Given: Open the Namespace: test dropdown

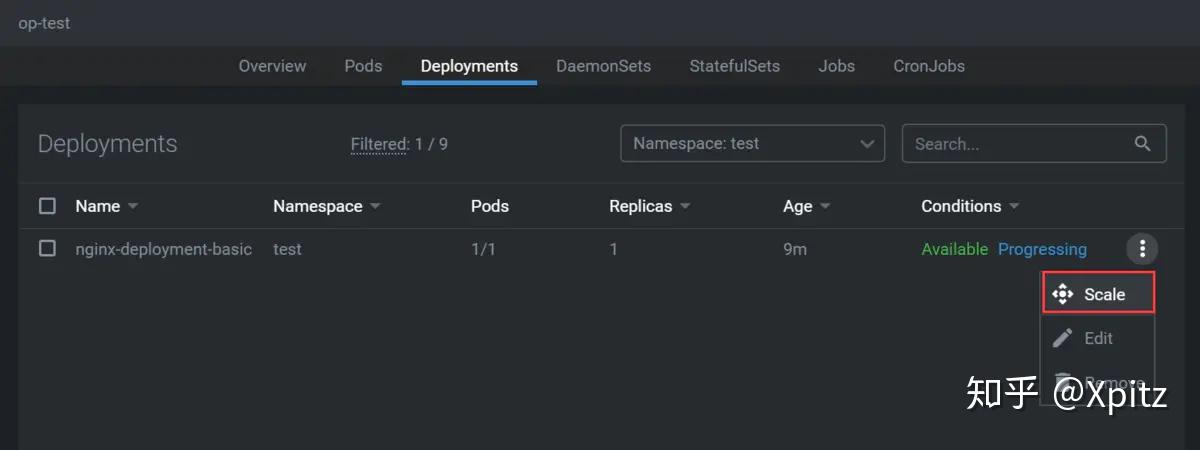Looking at the screenshot, I should 752,144.
